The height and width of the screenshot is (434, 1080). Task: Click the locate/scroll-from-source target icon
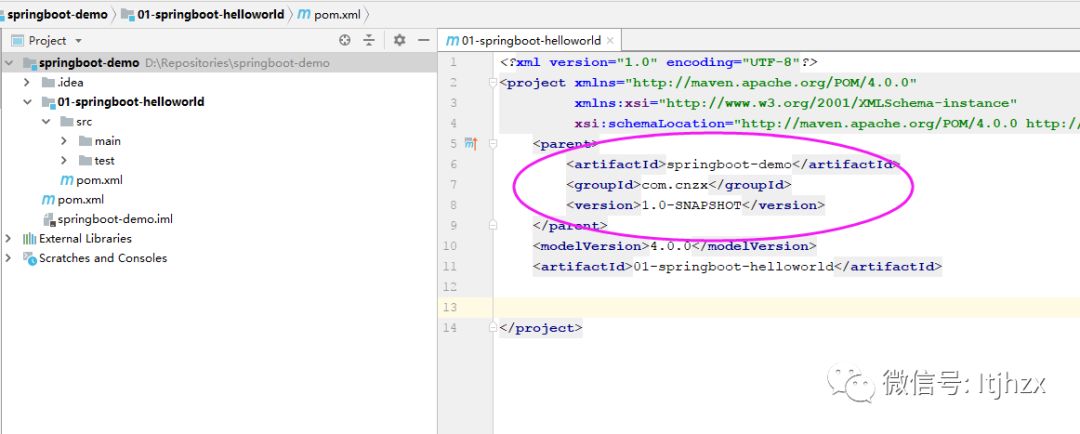pyautogui.click(x=345, y=40)
